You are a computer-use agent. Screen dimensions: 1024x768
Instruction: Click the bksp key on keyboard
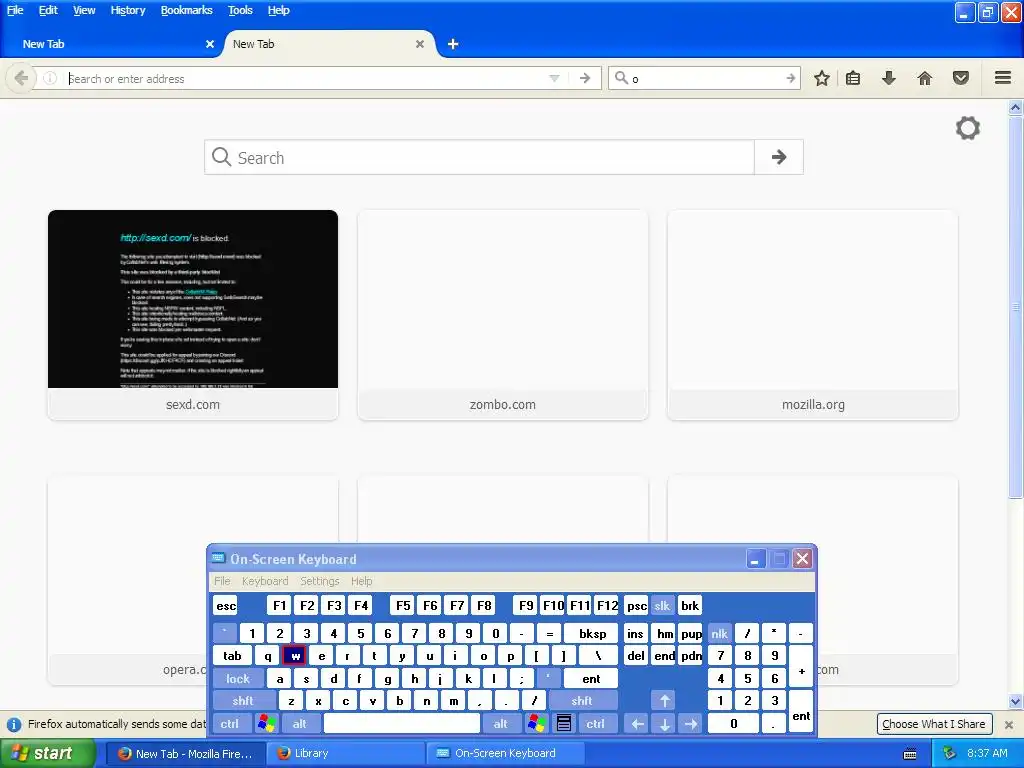pyautogui.click(x=592, y=633)
